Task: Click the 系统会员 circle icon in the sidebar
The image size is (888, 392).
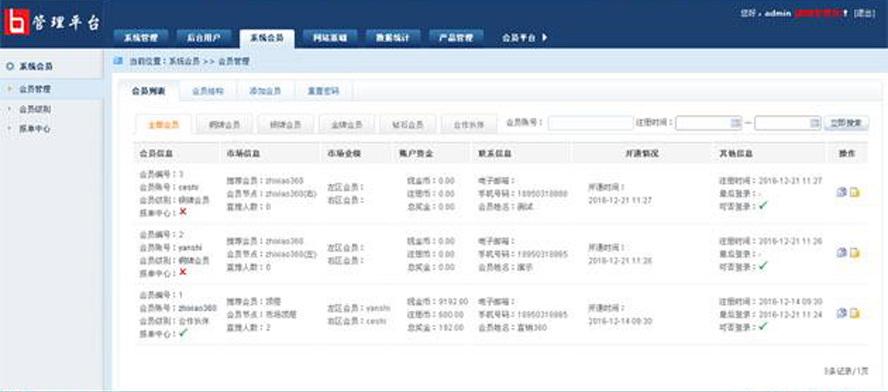Action: tap(10, 66)
